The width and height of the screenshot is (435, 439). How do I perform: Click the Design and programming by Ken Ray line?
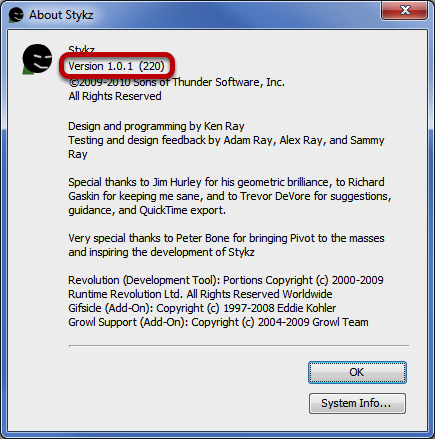click(x=156, y=126)
